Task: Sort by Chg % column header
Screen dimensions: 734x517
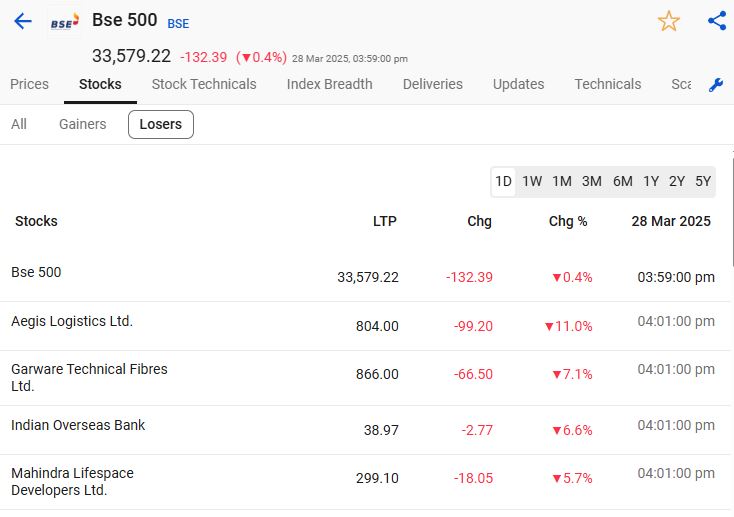Action: pyautogui.click(x=568, y=221)
